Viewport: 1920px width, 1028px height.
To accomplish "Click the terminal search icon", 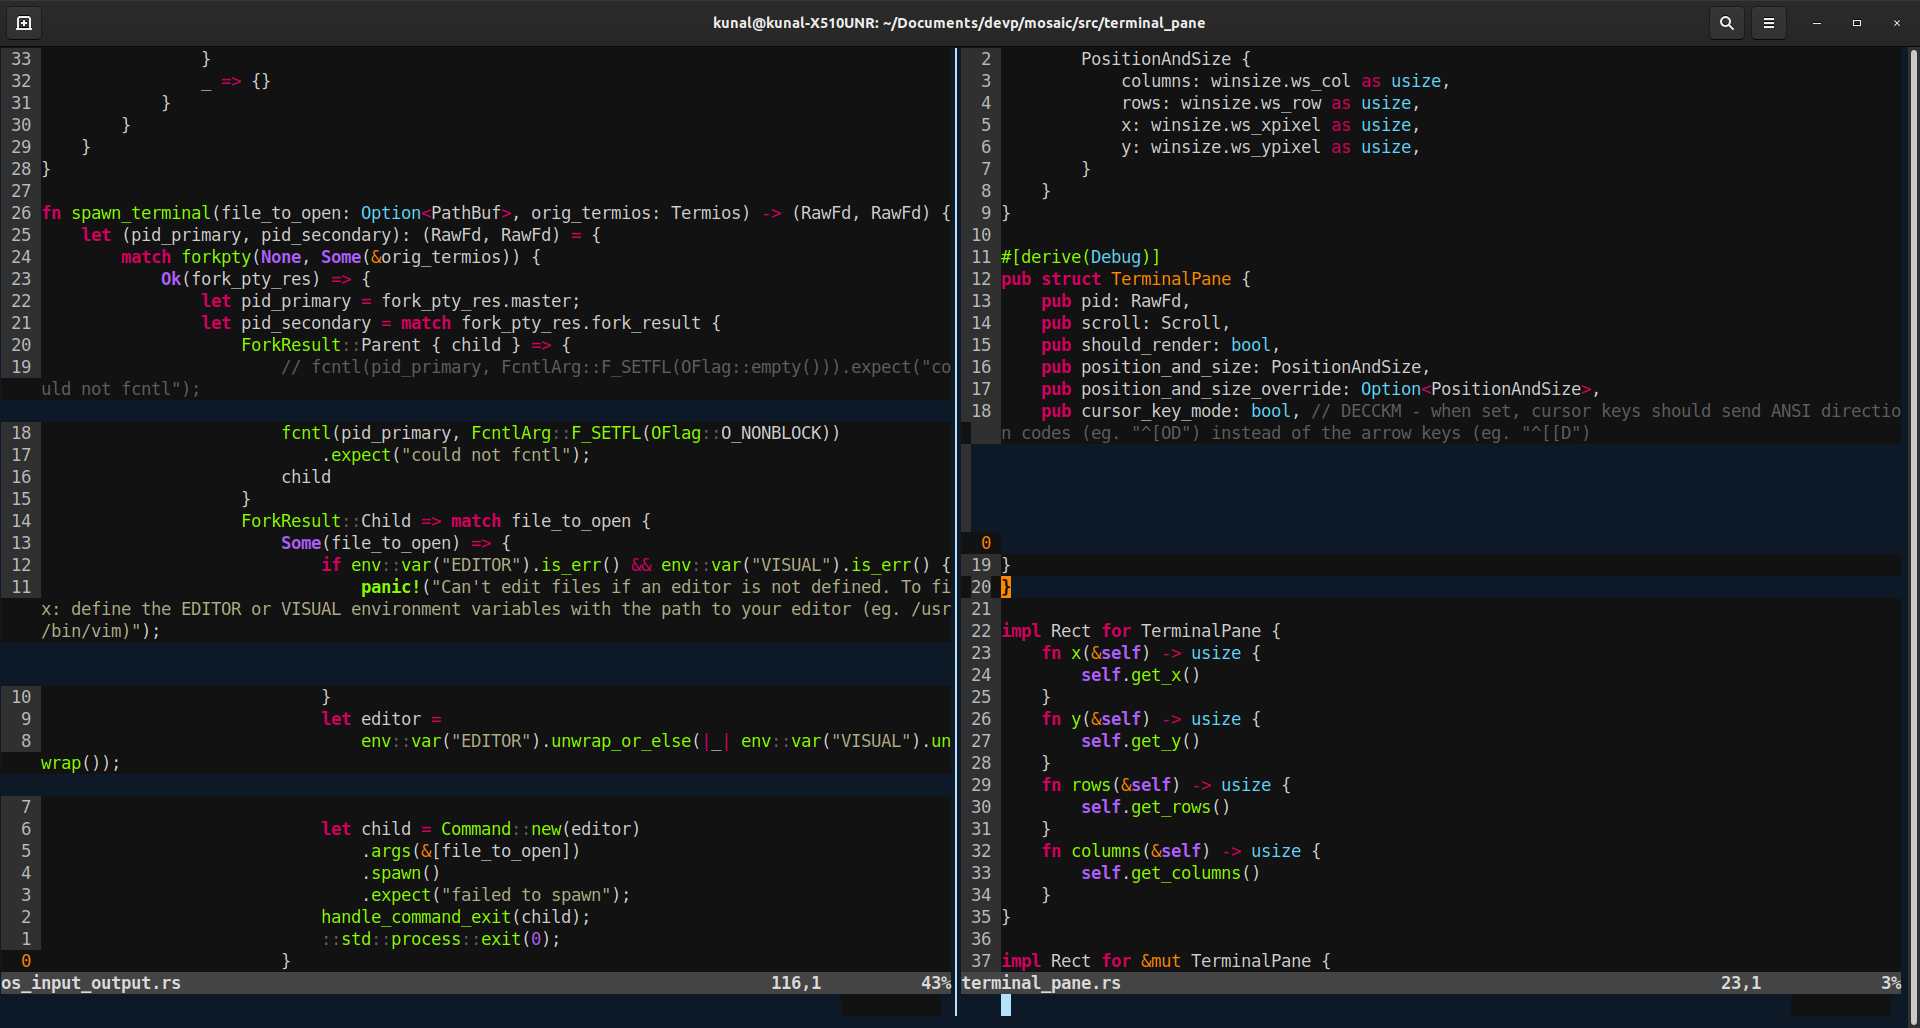I will [1727, 22].
